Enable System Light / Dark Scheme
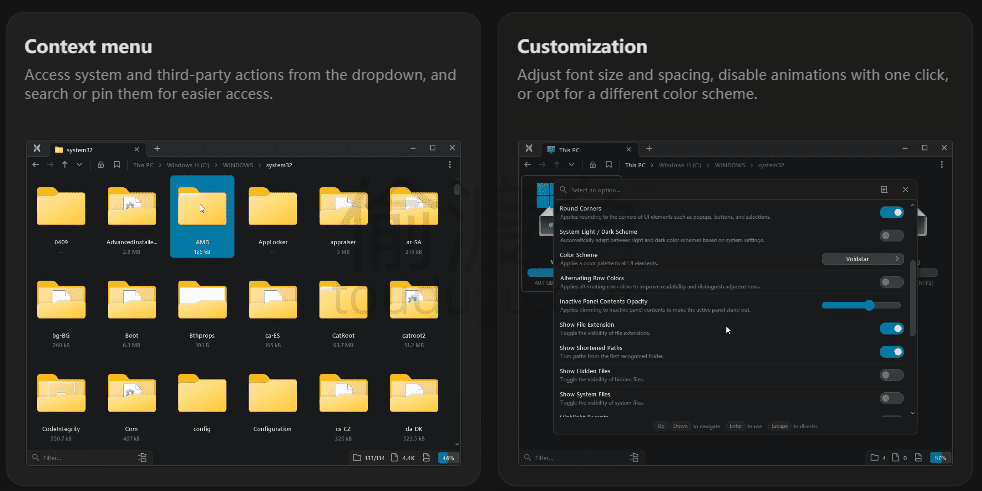 pos(892,235)
